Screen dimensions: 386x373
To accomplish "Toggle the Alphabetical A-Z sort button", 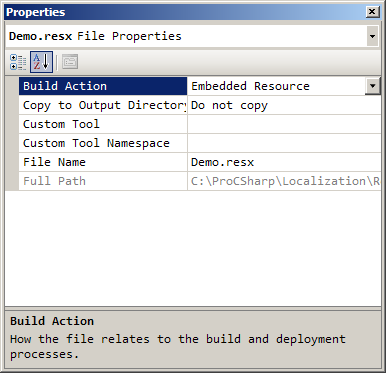I will (x=41, y=62).
